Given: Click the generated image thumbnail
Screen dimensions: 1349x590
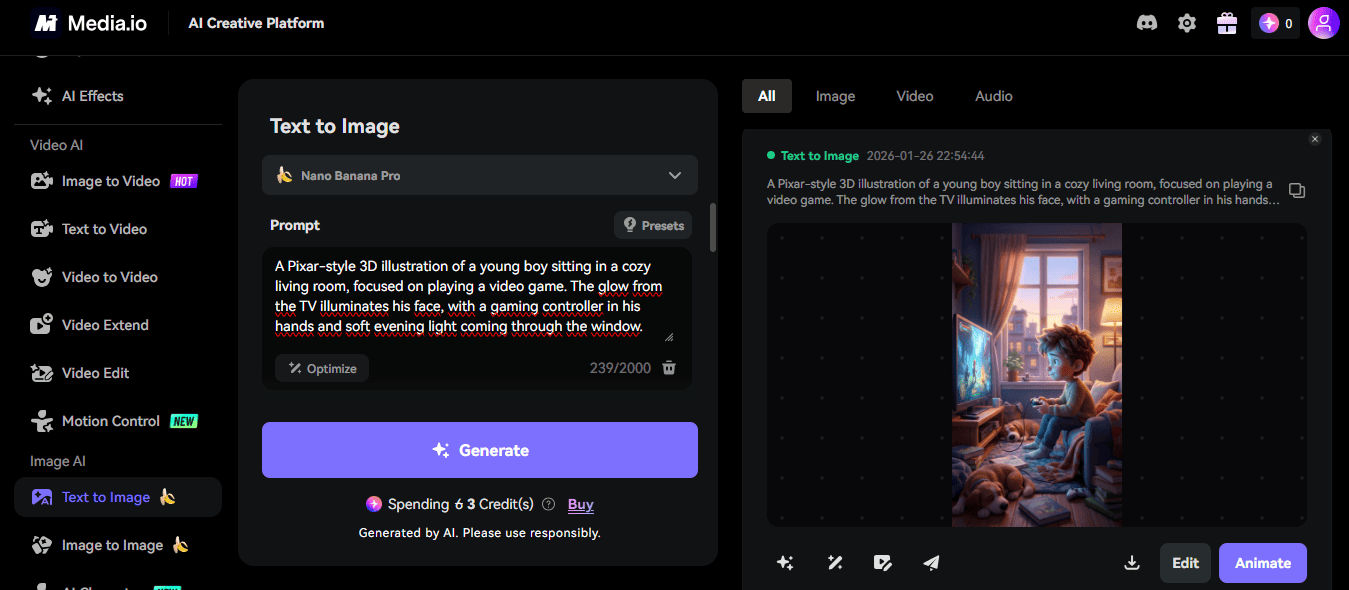Looking at the screenshot, I should pyautogui.click(x=1036, y=375).
